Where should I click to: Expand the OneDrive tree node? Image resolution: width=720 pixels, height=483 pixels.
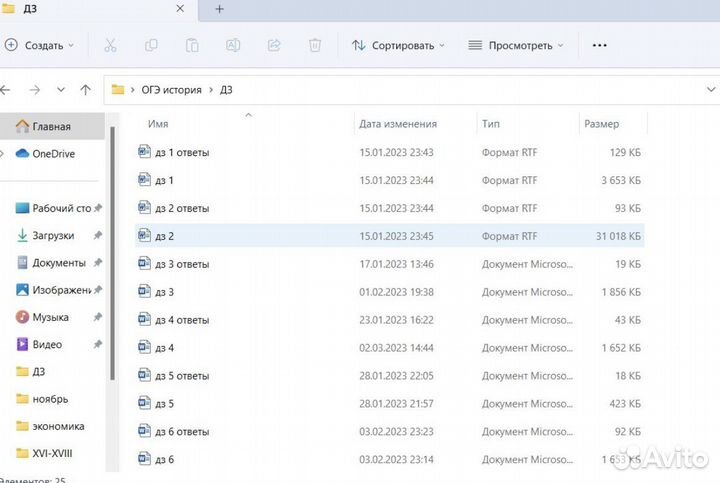point(5,154)
